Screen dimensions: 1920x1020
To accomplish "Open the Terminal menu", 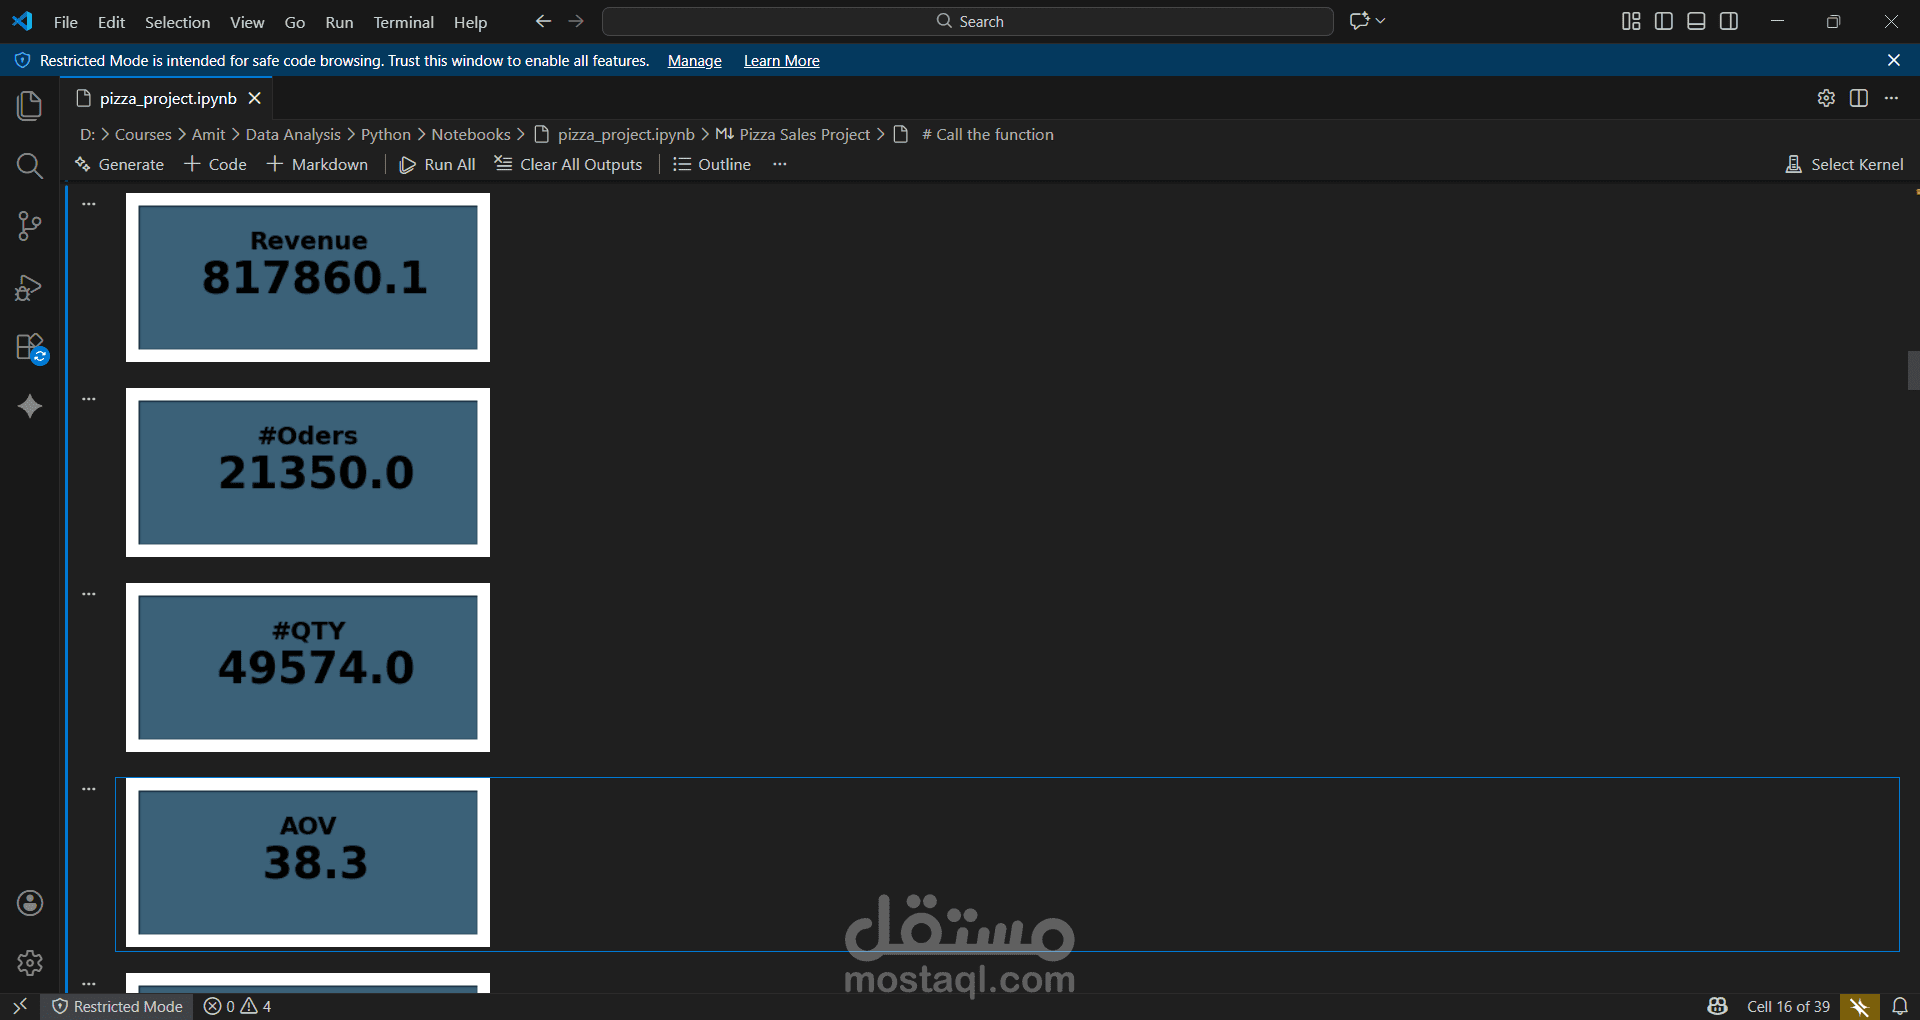I will (x=403, y=22).
